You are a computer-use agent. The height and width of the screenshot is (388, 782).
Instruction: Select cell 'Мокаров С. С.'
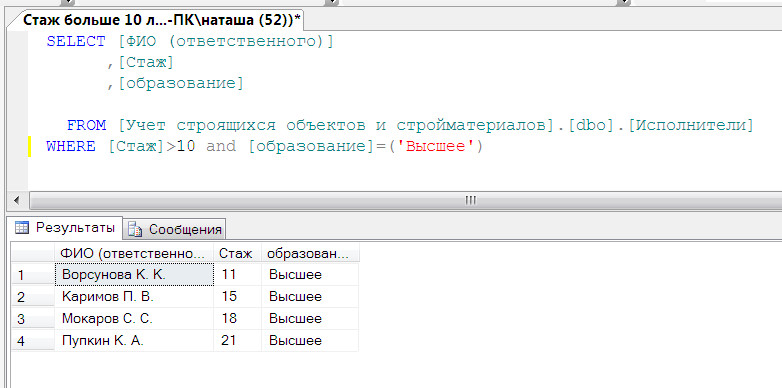coord(134,318)
